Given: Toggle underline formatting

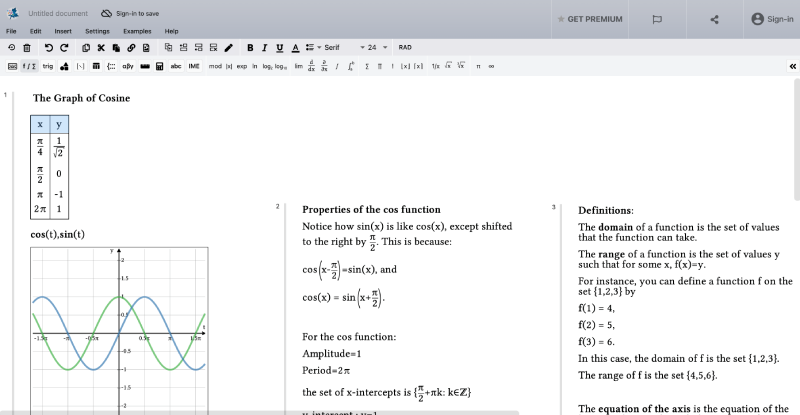Looking at the screenshot, I should click(280, 47).
